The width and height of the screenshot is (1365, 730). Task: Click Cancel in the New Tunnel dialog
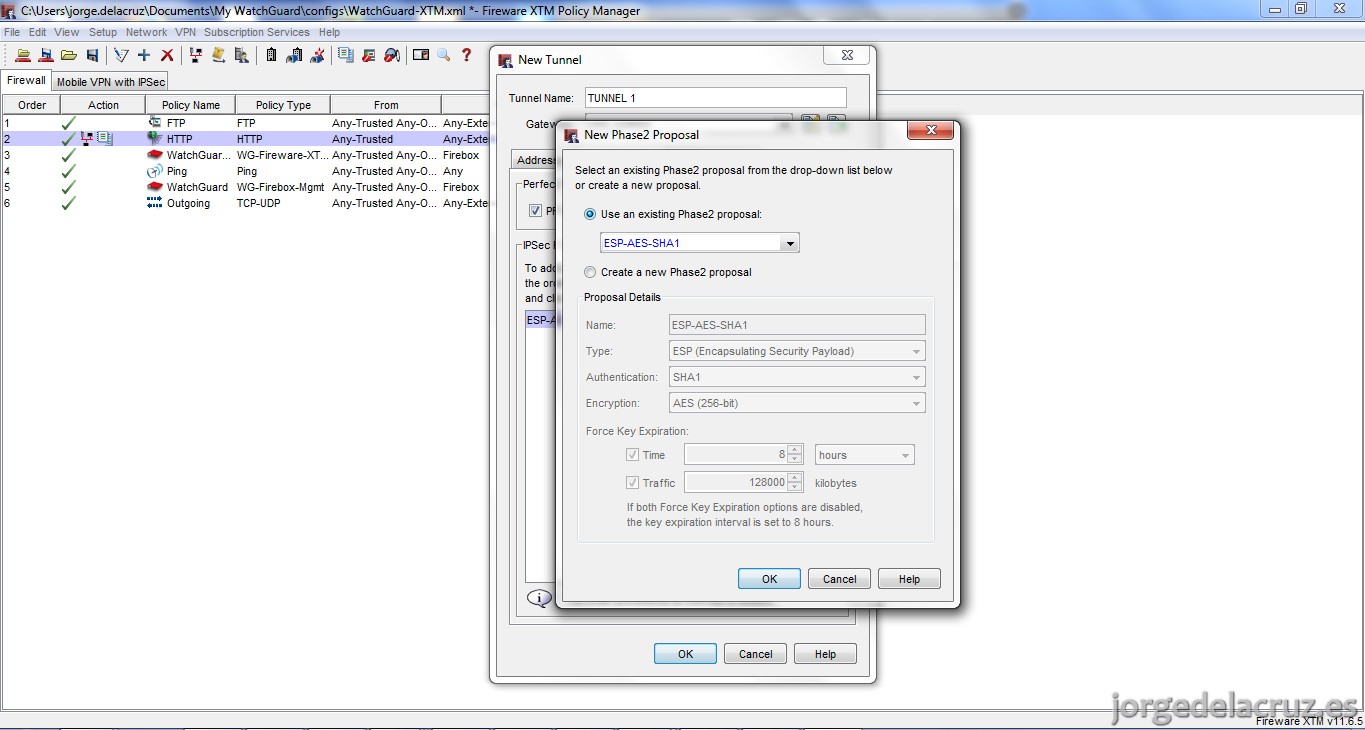(755, 654)
